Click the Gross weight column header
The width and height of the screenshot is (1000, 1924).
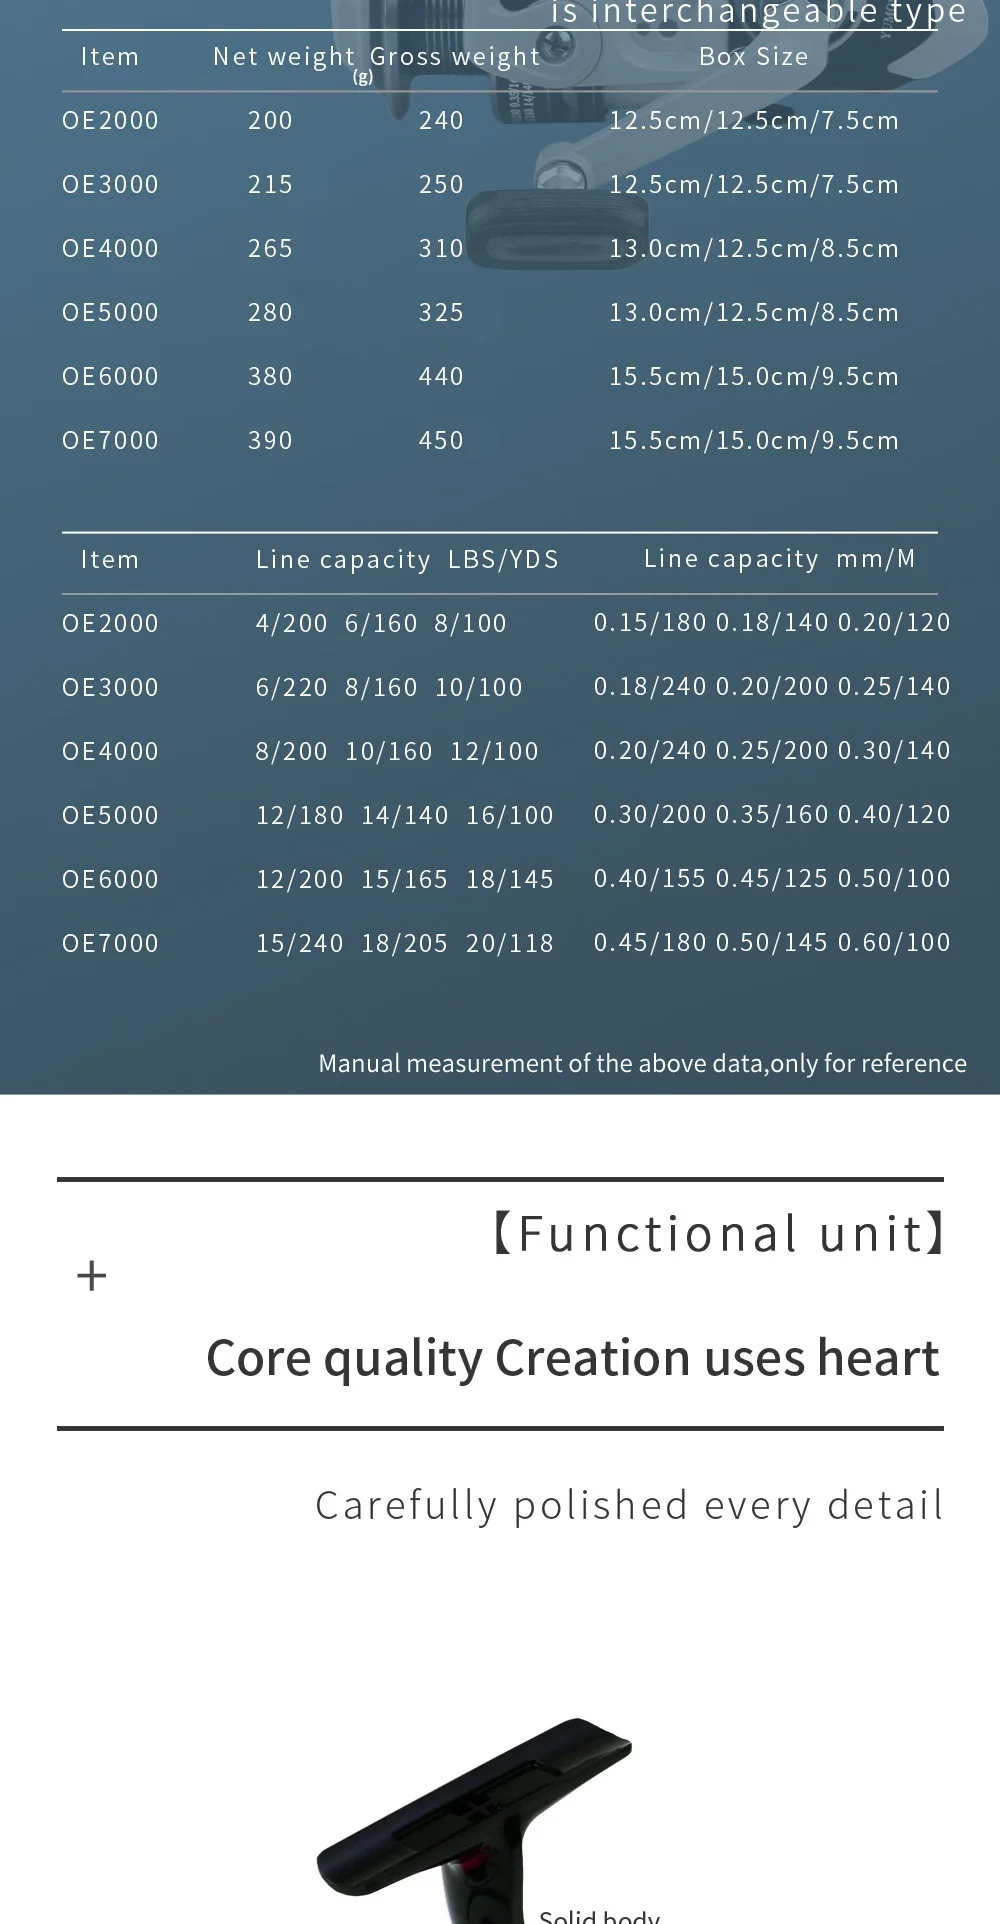455,57
